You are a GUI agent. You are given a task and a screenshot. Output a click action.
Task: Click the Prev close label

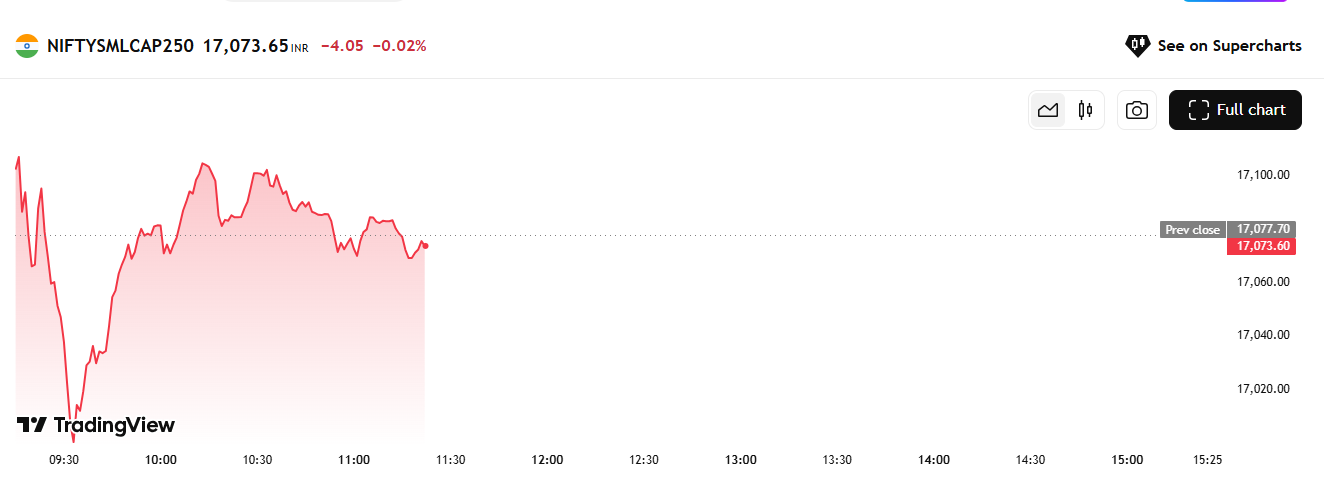(x=1192, y=230)
